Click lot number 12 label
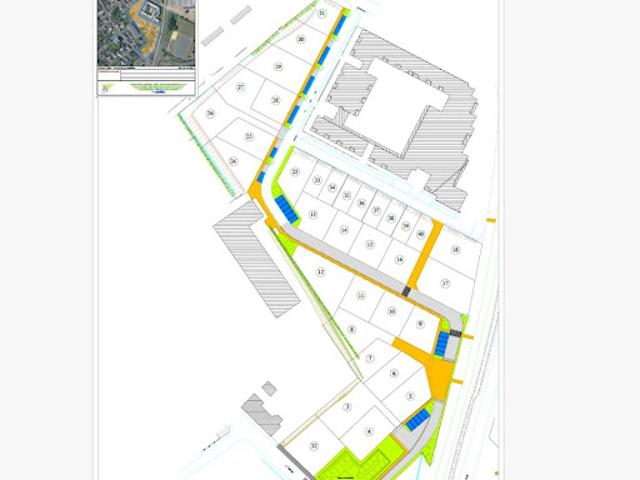Screen dimensions: 640x480 [321, 272]
